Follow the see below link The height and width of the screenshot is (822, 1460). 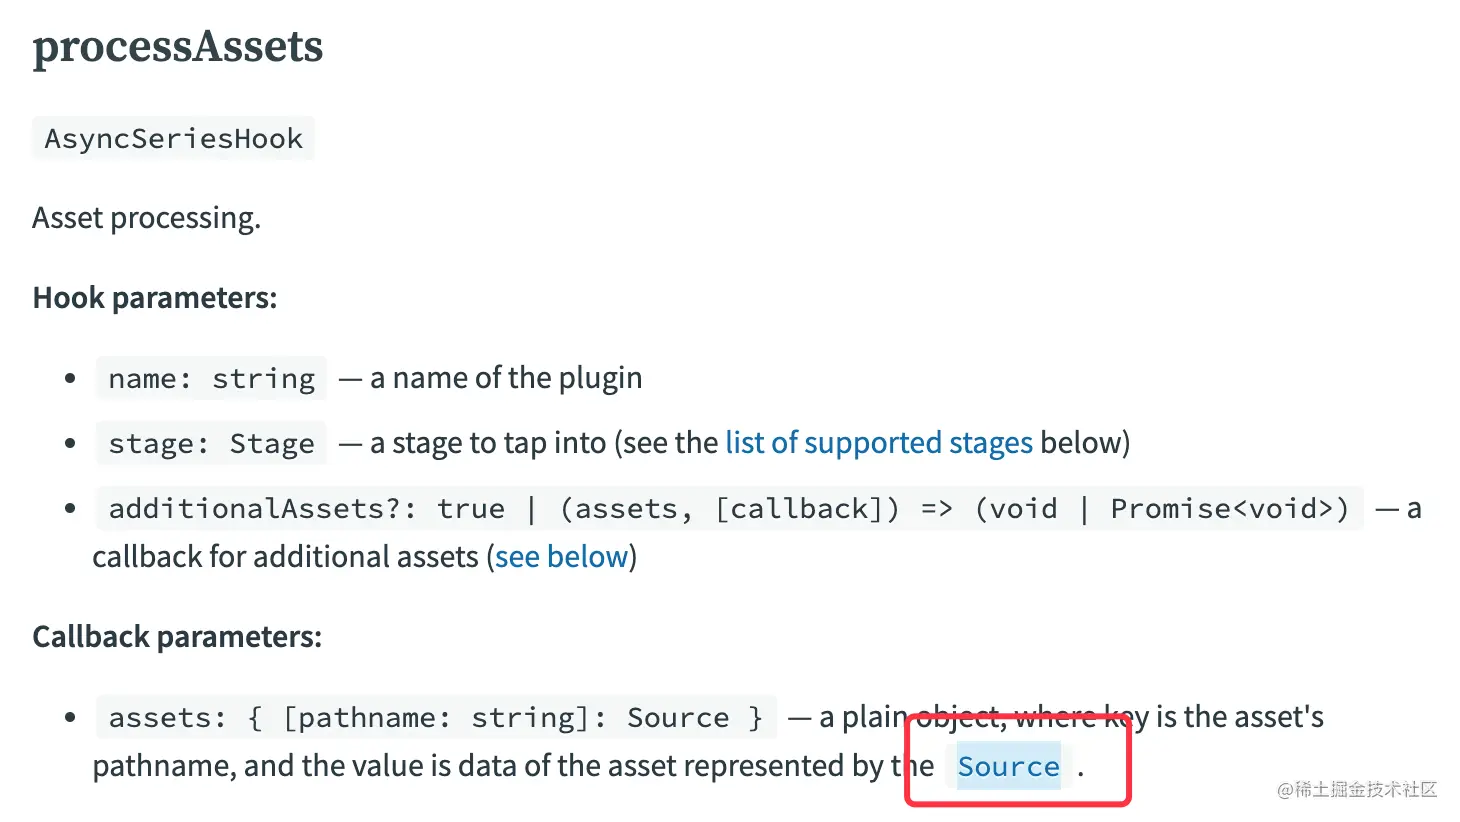561,557
